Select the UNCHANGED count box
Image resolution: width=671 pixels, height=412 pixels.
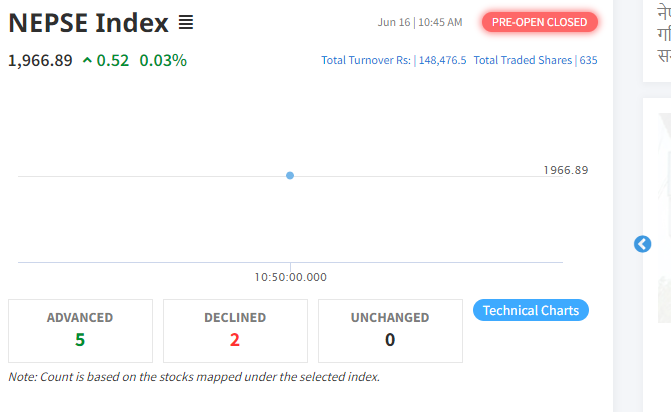click(x=390, y=331)
